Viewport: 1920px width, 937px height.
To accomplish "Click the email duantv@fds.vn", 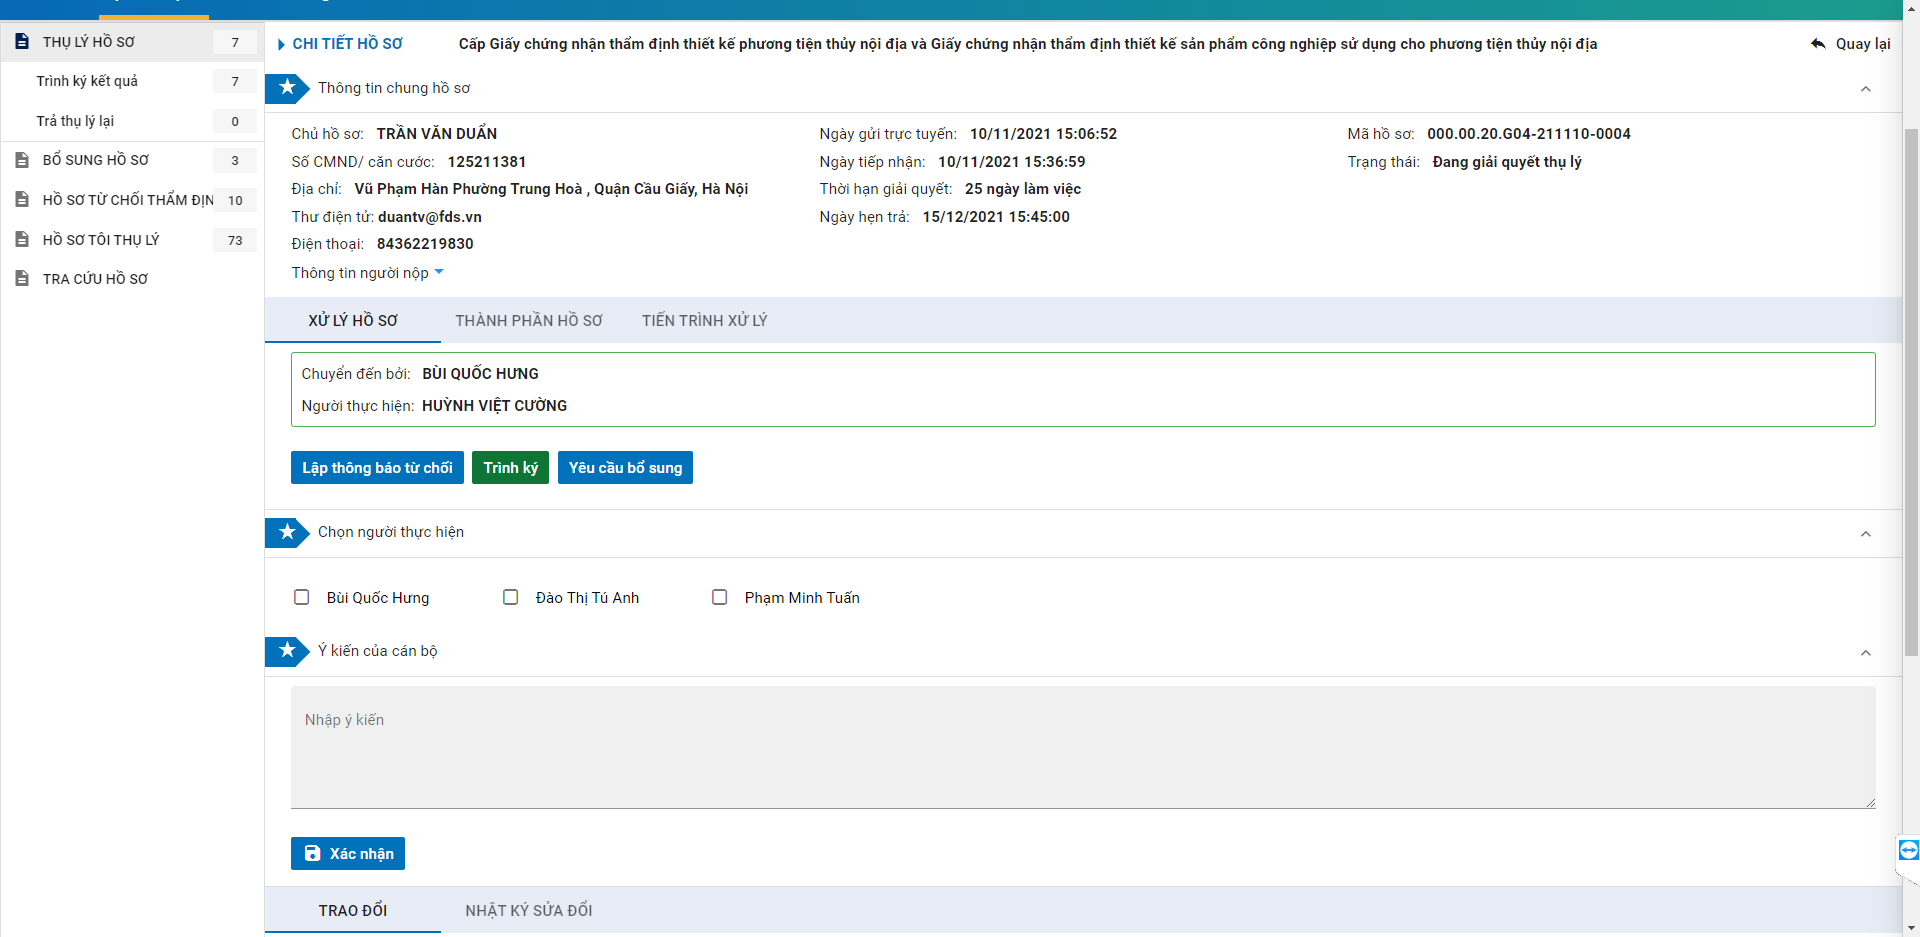I will pyautogui.click(x=430, y=217).
